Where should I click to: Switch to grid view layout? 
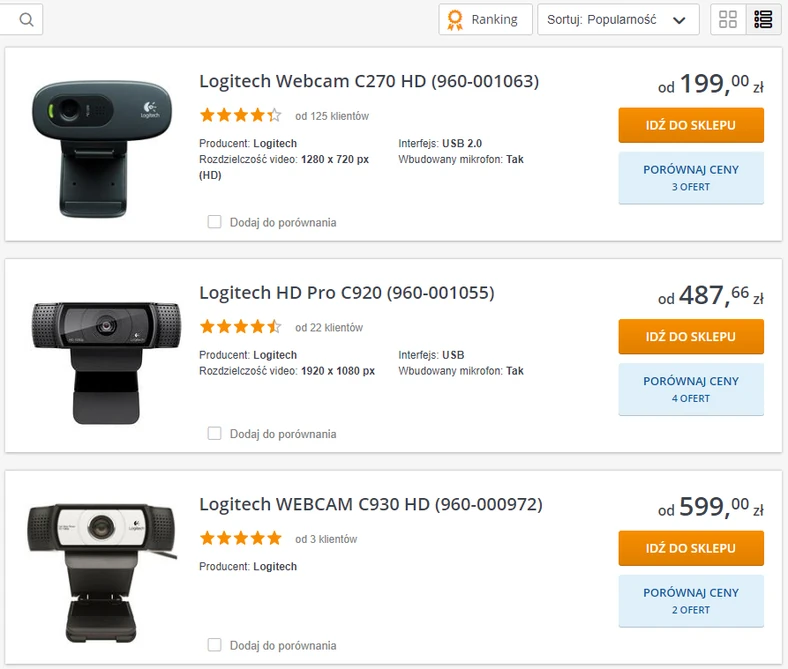pyautogui.click(x=728, y=19)
